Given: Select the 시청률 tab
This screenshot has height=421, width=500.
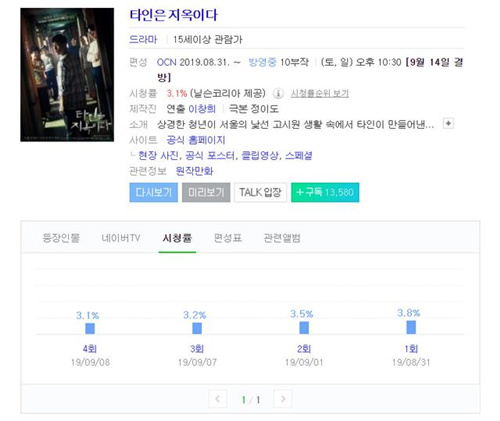Looking at the screenshot, I should (177, 238).
